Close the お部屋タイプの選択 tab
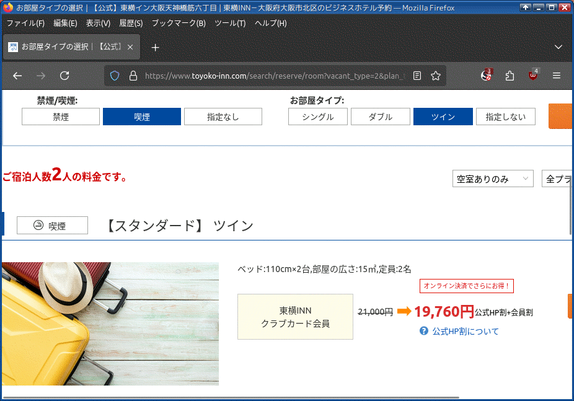 130,47
